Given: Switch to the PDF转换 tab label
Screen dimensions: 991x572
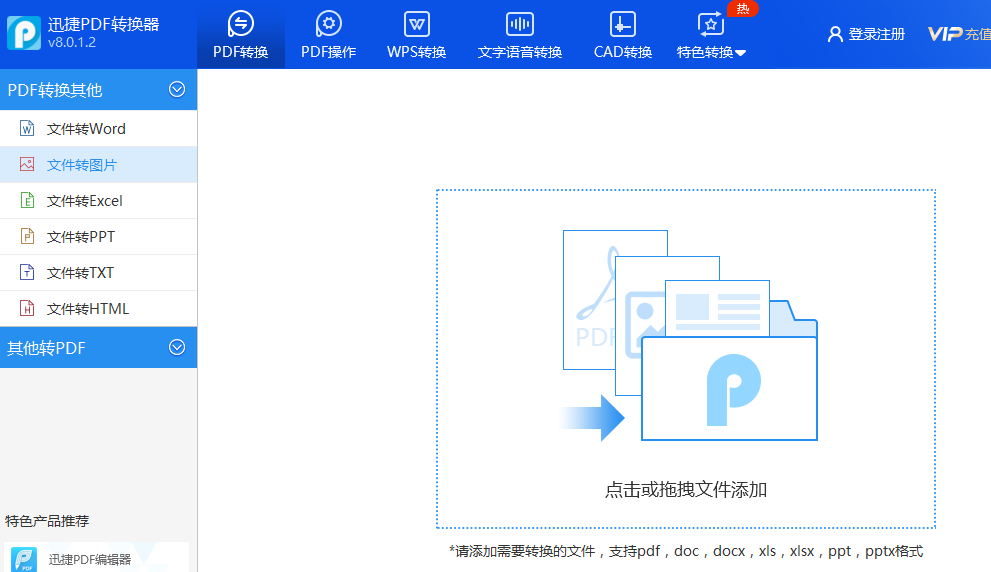Looking at the screenshot, I should coord(241,52).
